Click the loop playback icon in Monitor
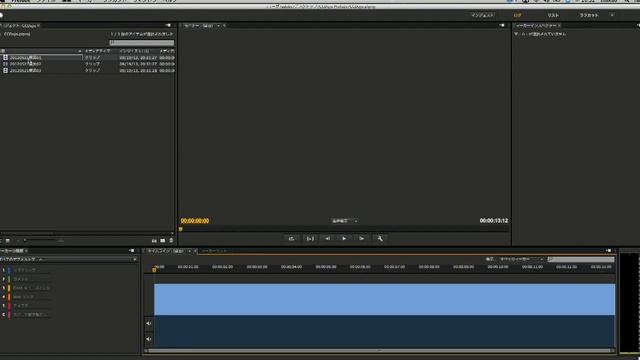640x360 pixels. 291,238
